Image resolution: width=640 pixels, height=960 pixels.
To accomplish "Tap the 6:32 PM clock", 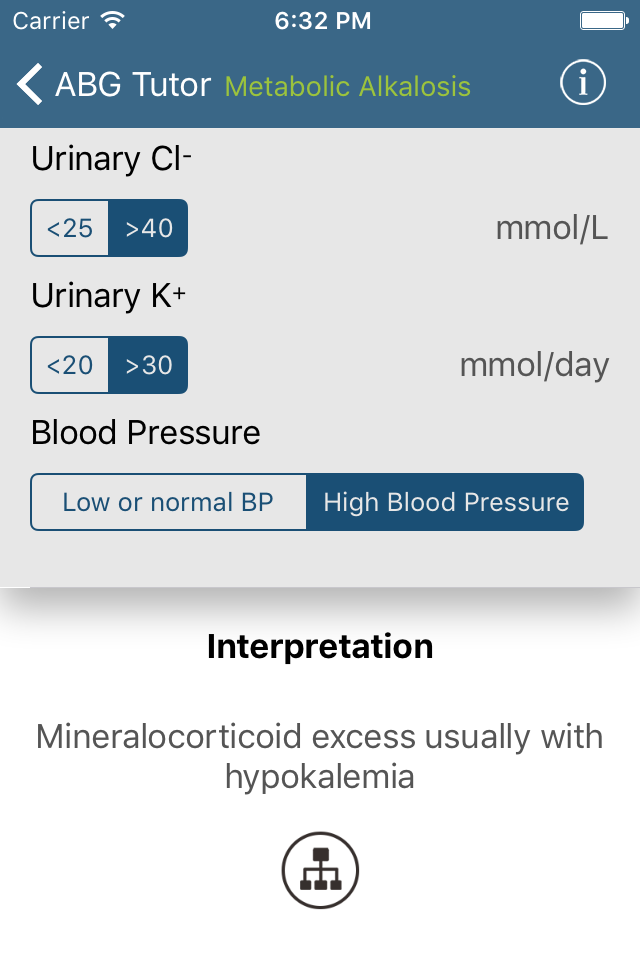I will 323,21.
